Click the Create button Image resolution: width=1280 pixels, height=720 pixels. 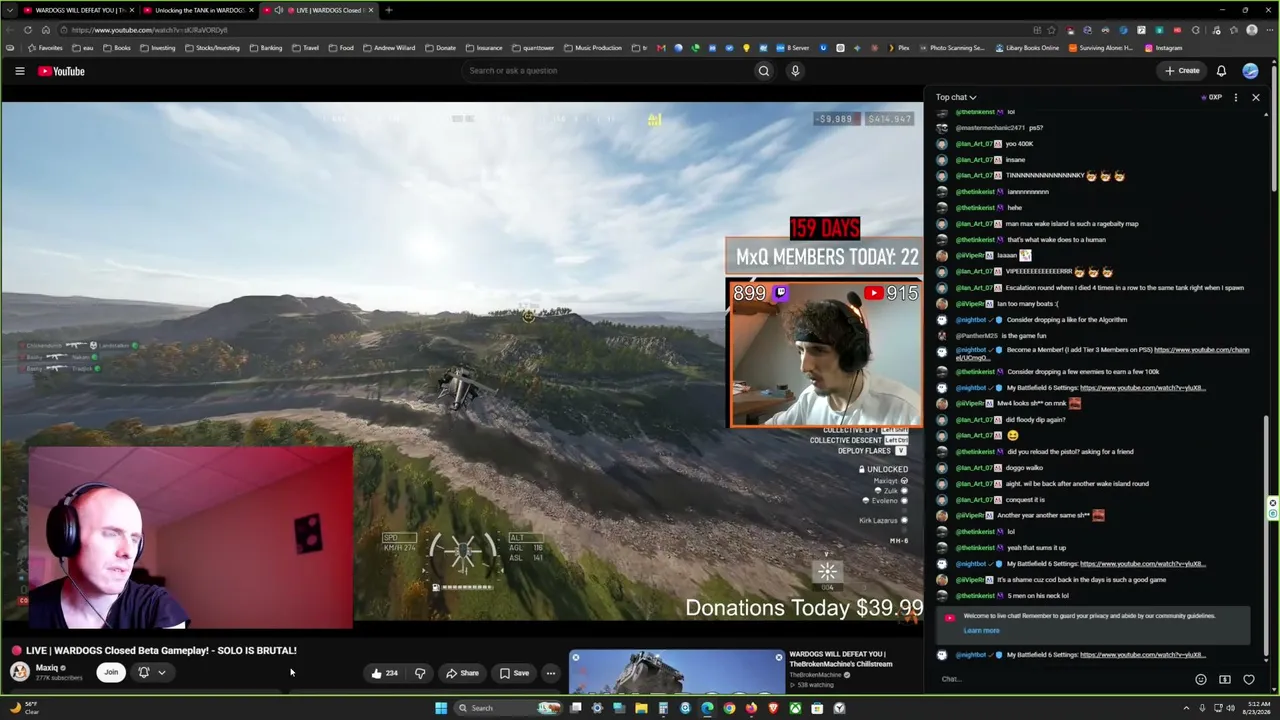pyautogui.click(x=1182, y=71)
